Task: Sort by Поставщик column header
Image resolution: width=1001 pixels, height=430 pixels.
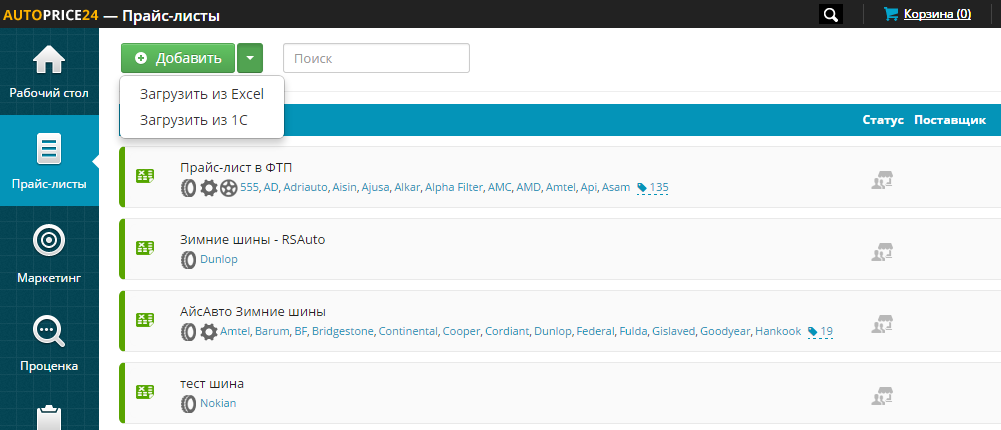Action: point(950,120)
